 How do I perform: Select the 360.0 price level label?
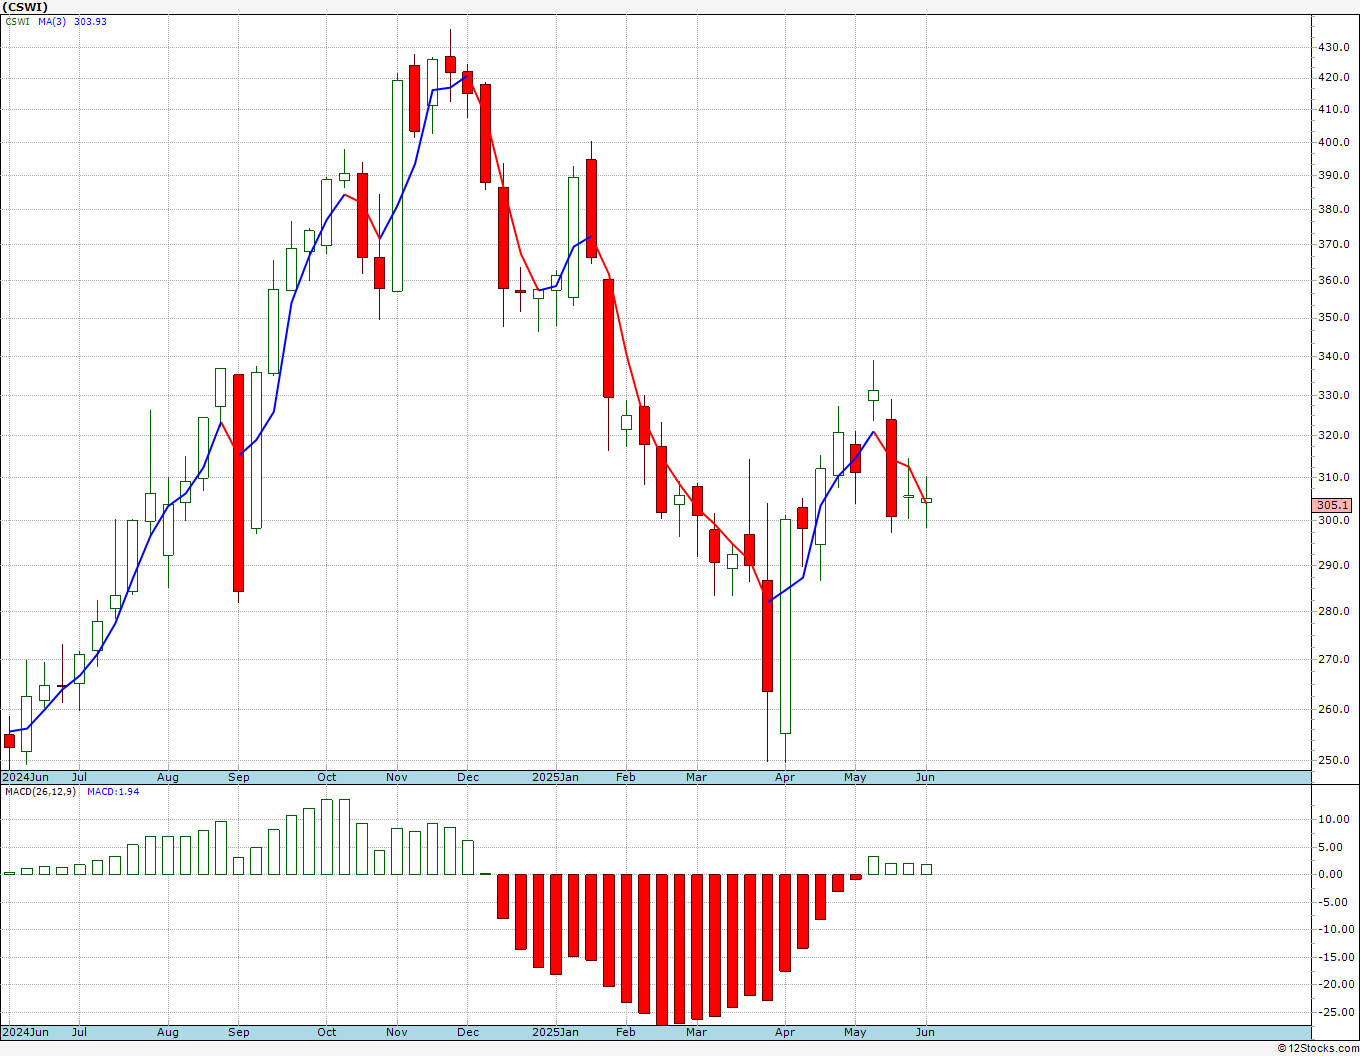coord(1334,281)
